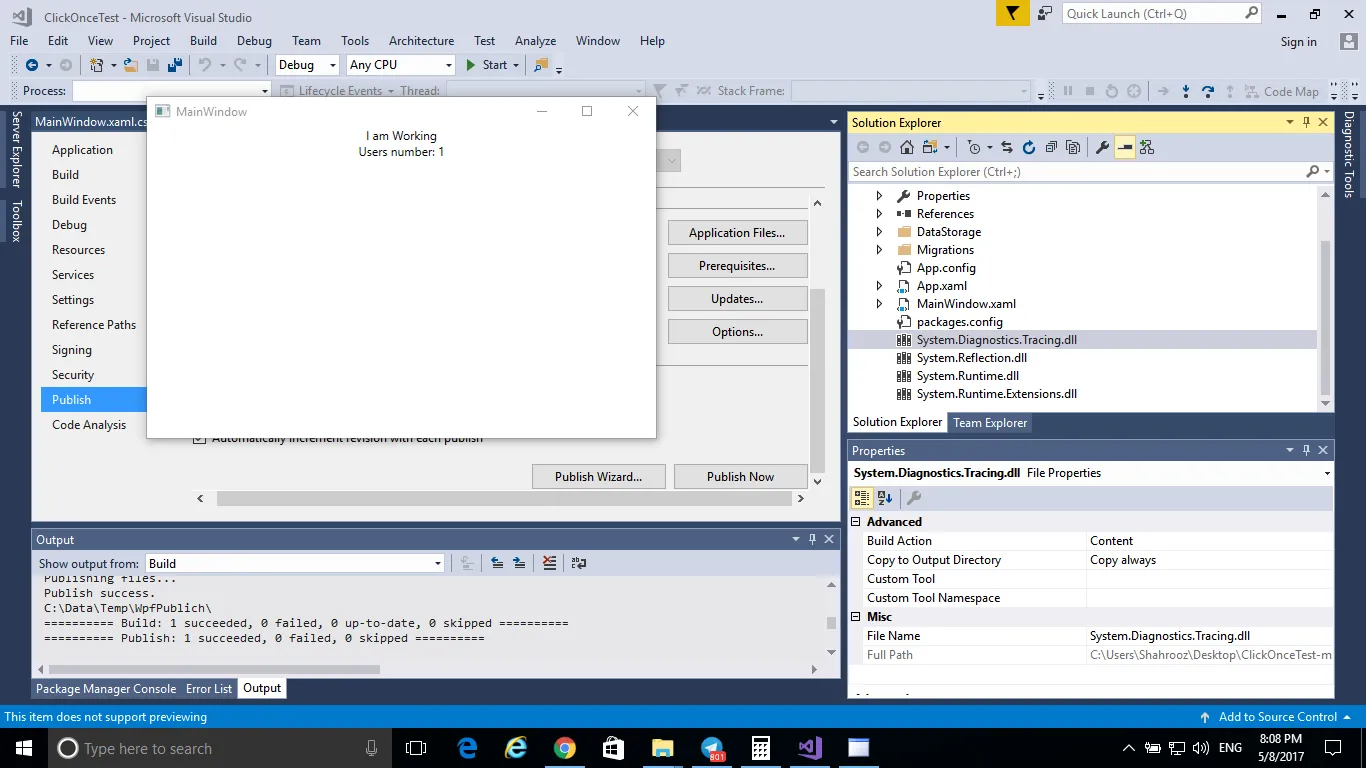The height and width of the screenshot is (768, 1366).
Task: Toggle word wrap in the Output panel
Action: 579,563
